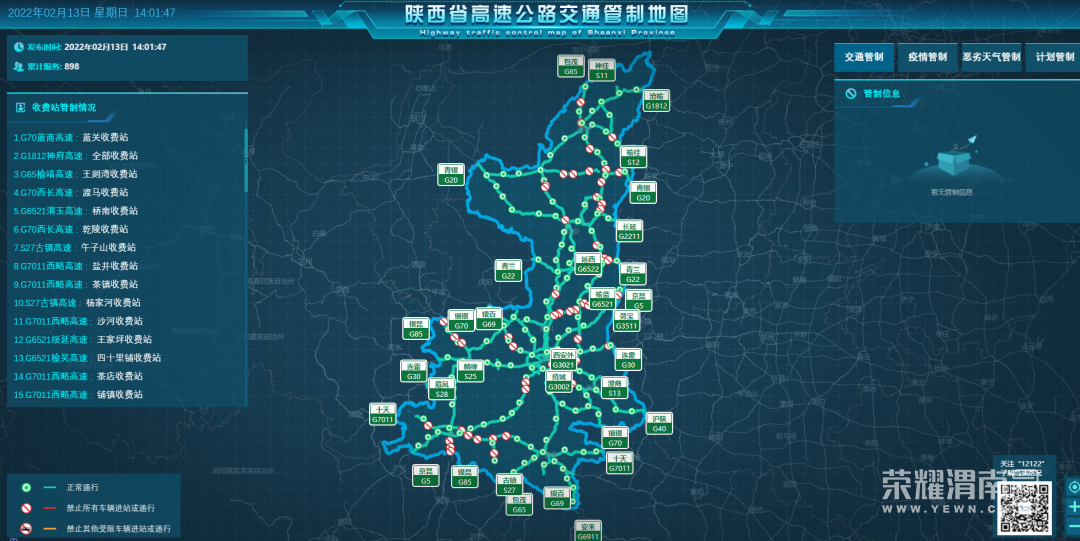Select row 1.G70蓝商高速 蓝关收费站
Image resolution: width=1080 pixels, height=541 pixels.
[71, 137]
